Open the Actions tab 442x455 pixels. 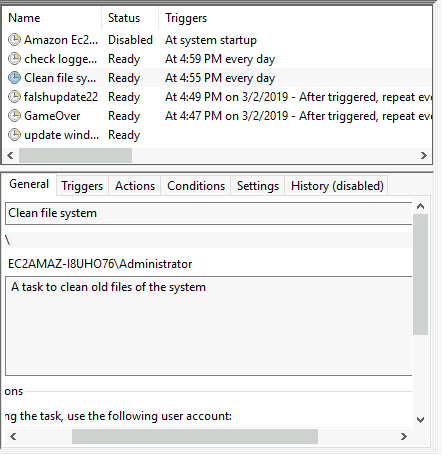click(135, 186)
